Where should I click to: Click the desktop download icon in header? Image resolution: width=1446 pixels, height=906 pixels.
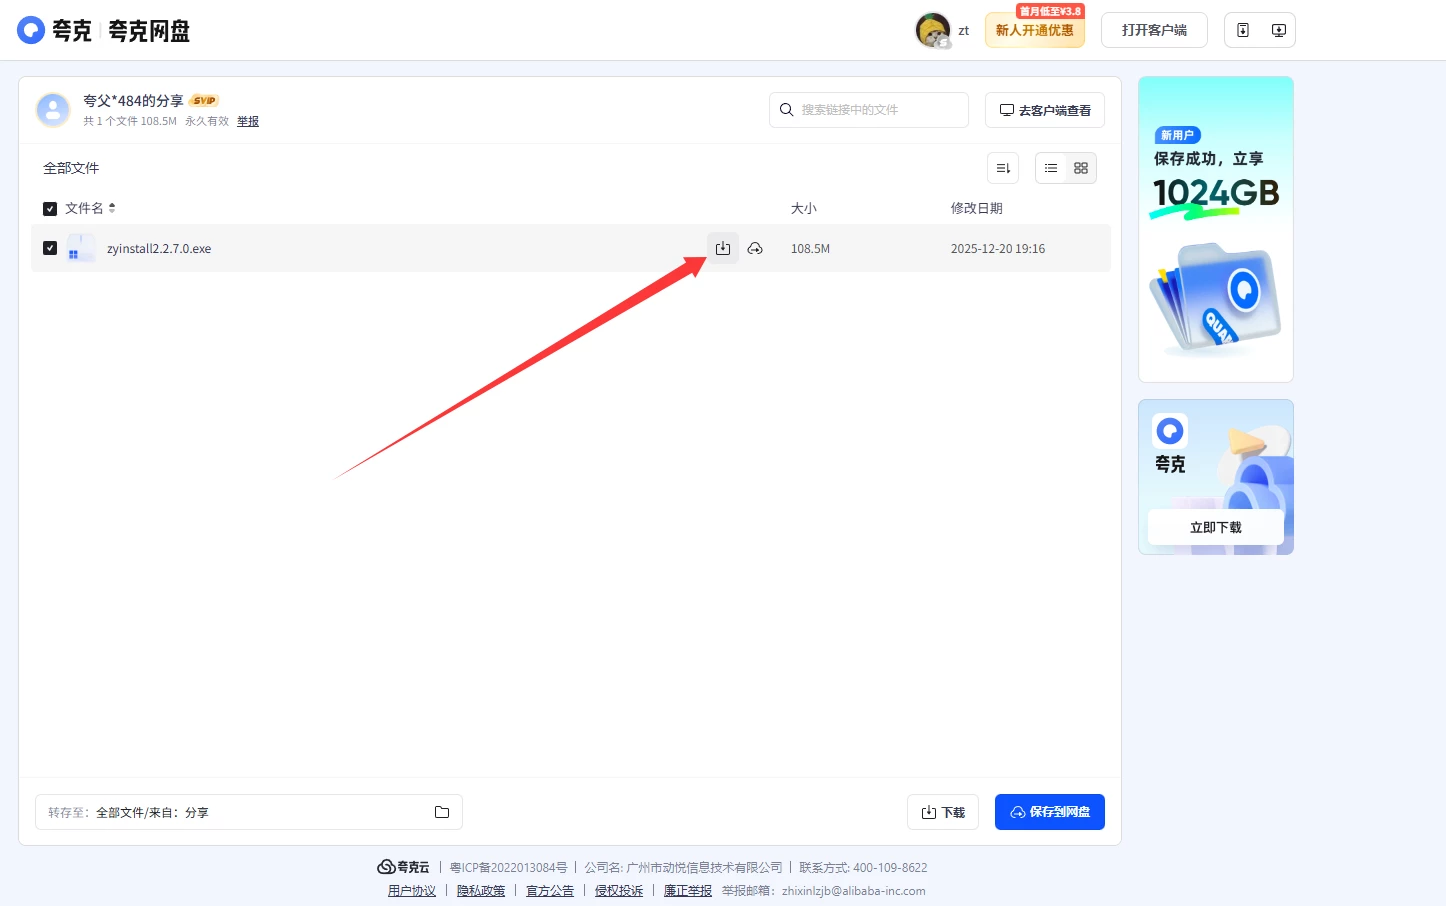(x=1278, y=30)
